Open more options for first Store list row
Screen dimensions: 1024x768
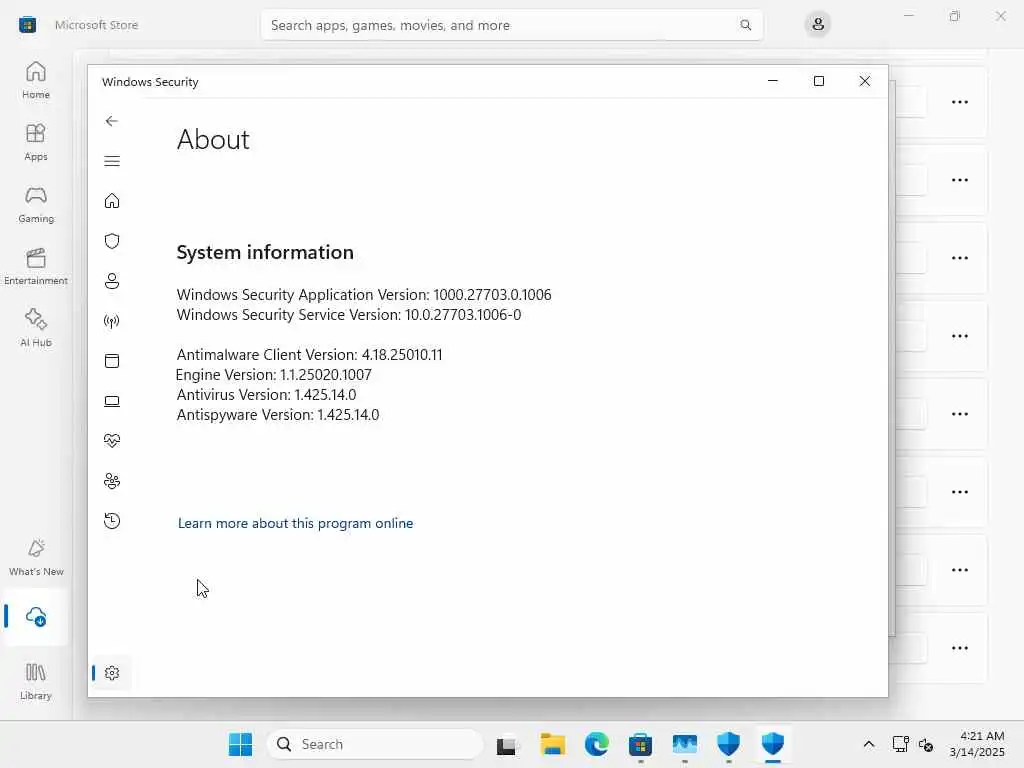pos(959,102)
